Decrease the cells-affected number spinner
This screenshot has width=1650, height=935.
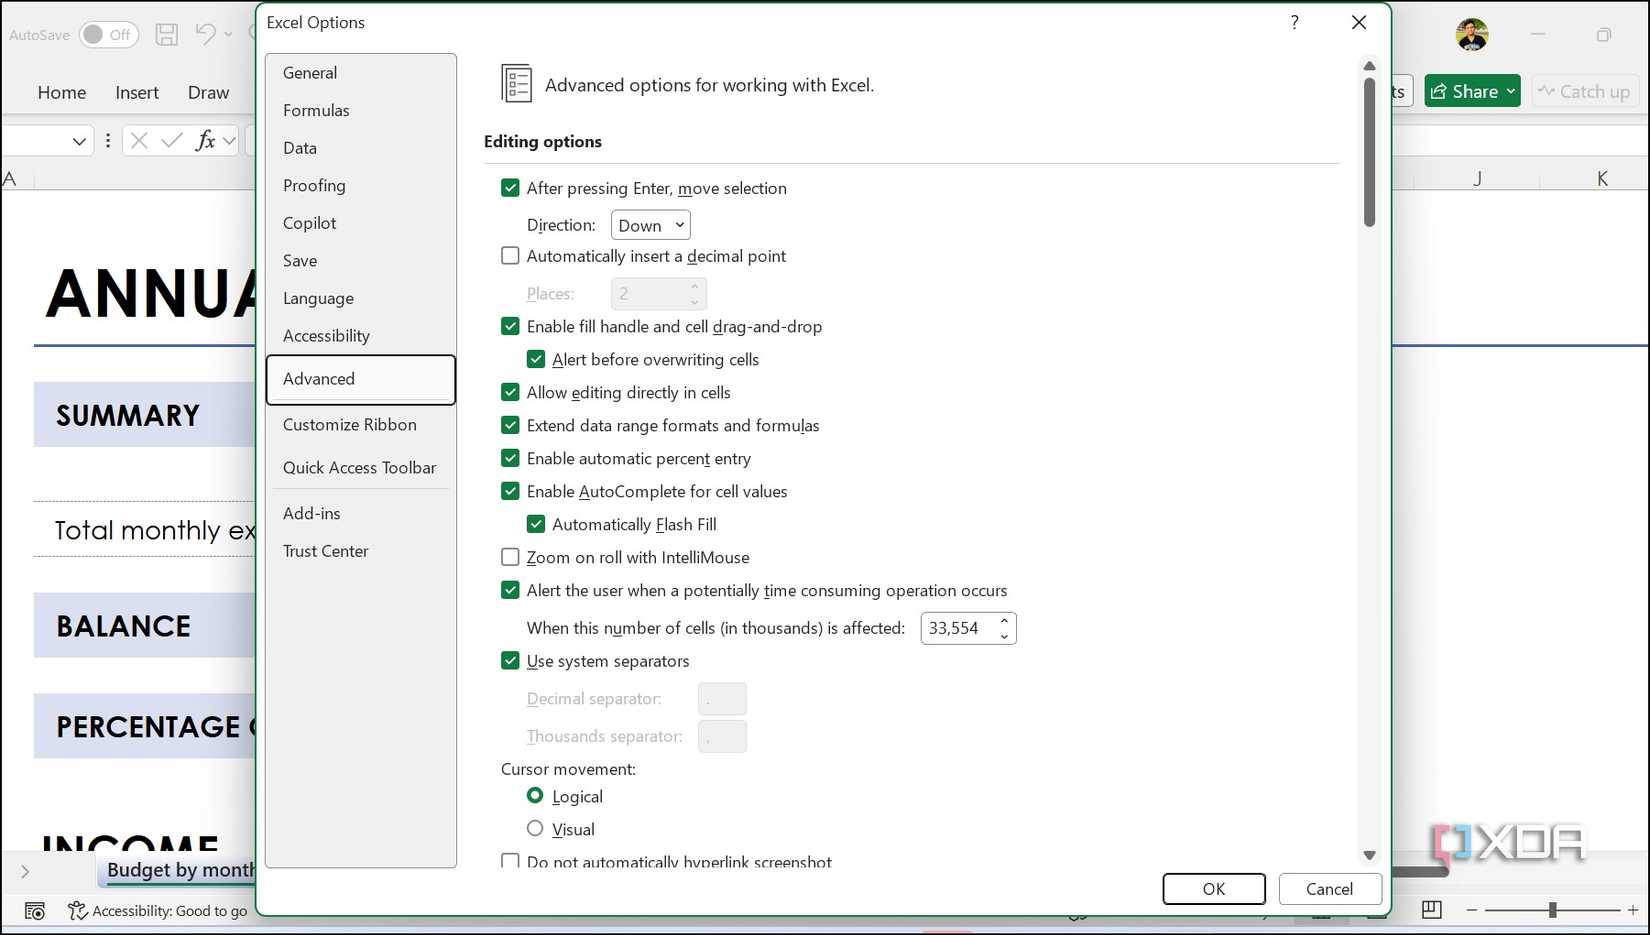point(1004,636)
